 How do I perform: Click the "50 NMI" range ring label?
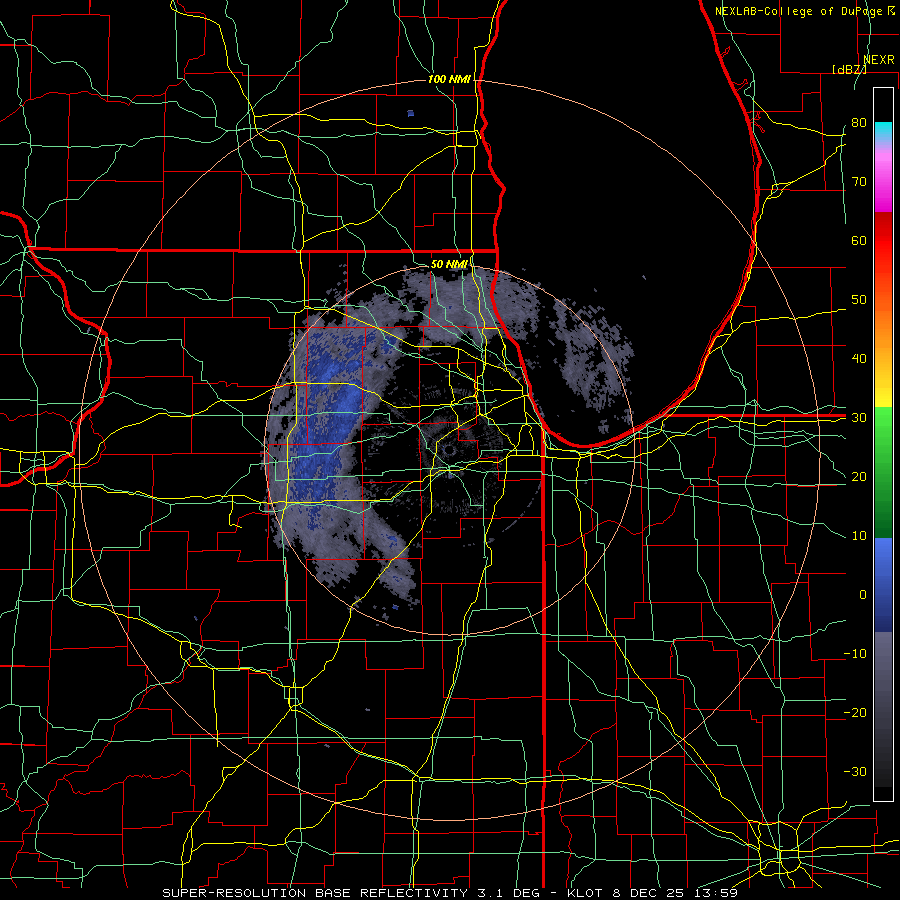coord(449,264)
